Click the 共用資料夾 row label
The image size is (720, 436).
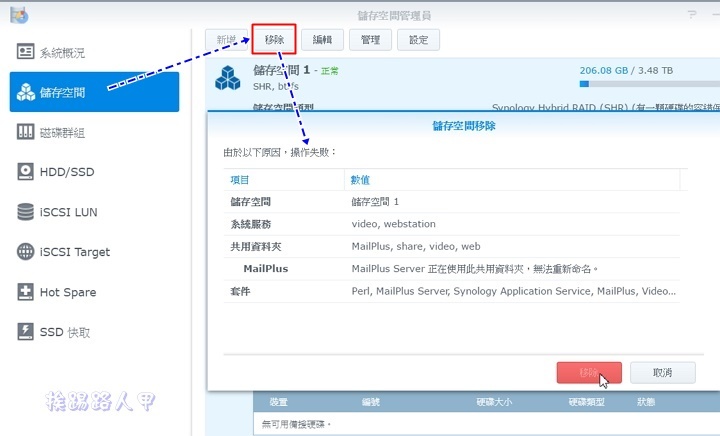click(x=255, y=247)
